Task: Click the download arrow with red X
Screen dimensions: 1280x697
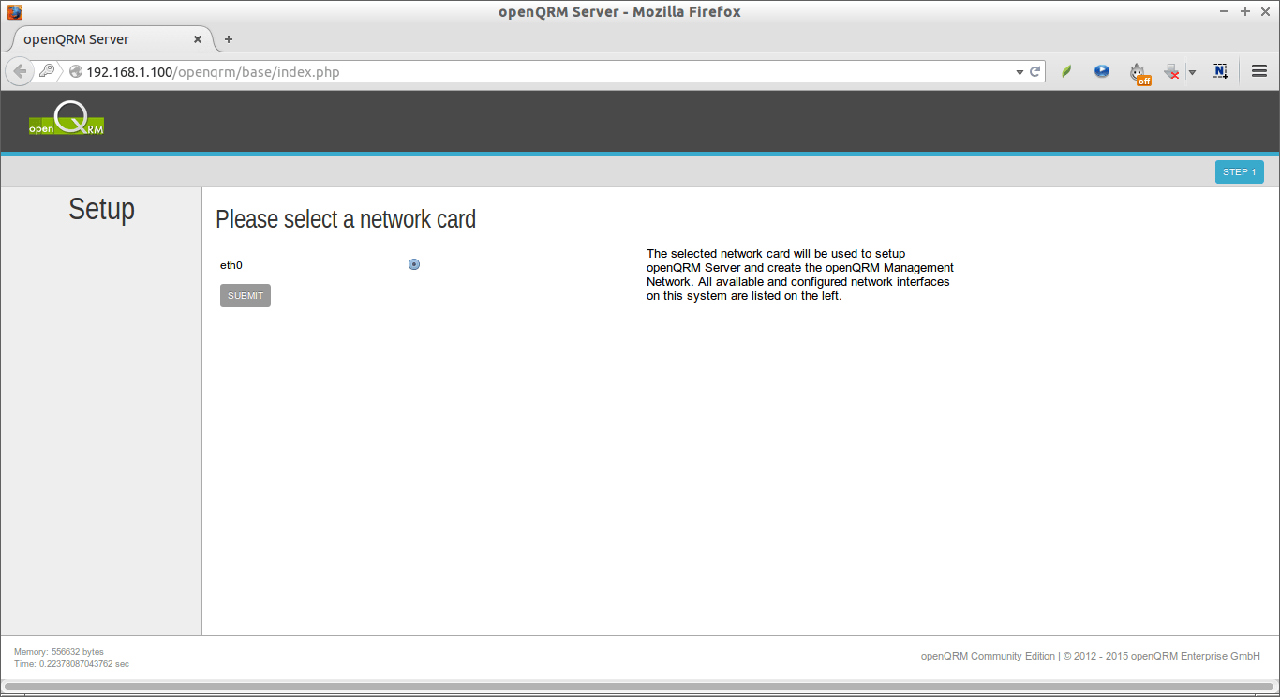Action: click(x=1172, y=72)
